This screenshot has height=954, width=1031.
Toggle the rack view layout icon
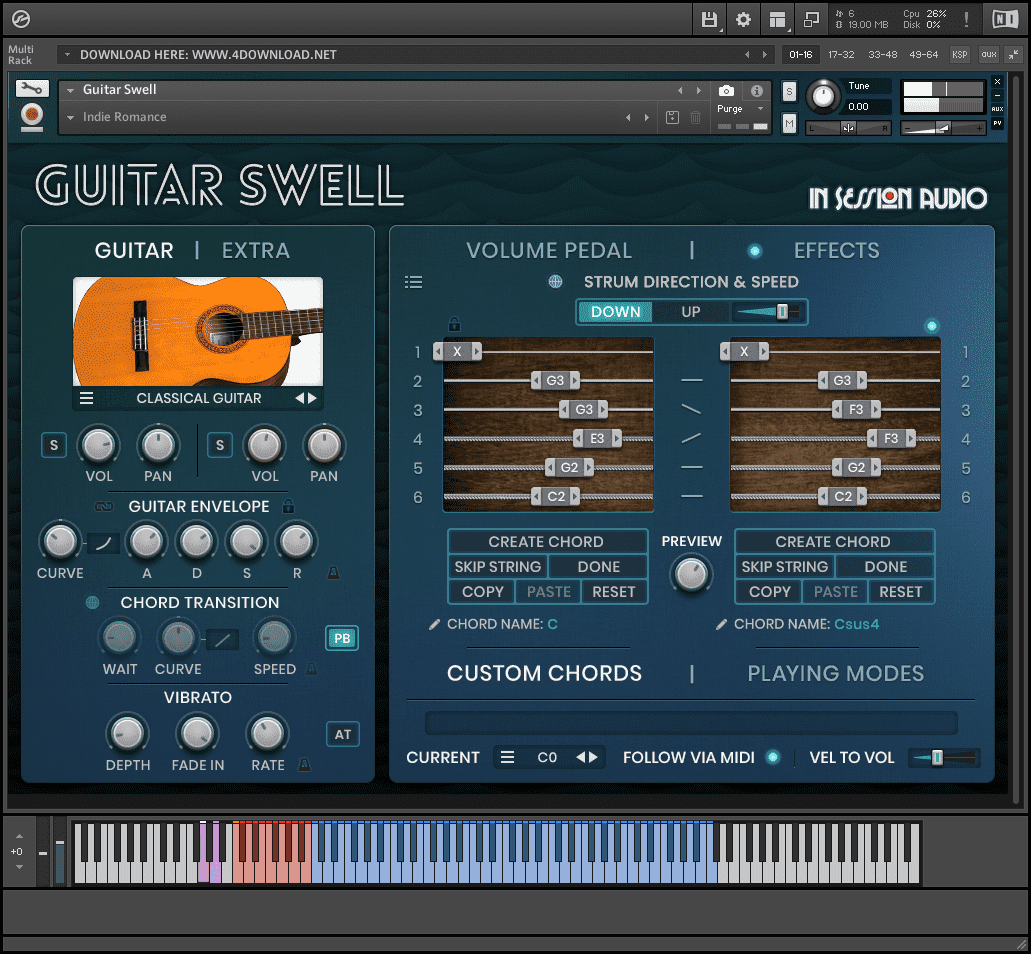pos(777,20)
